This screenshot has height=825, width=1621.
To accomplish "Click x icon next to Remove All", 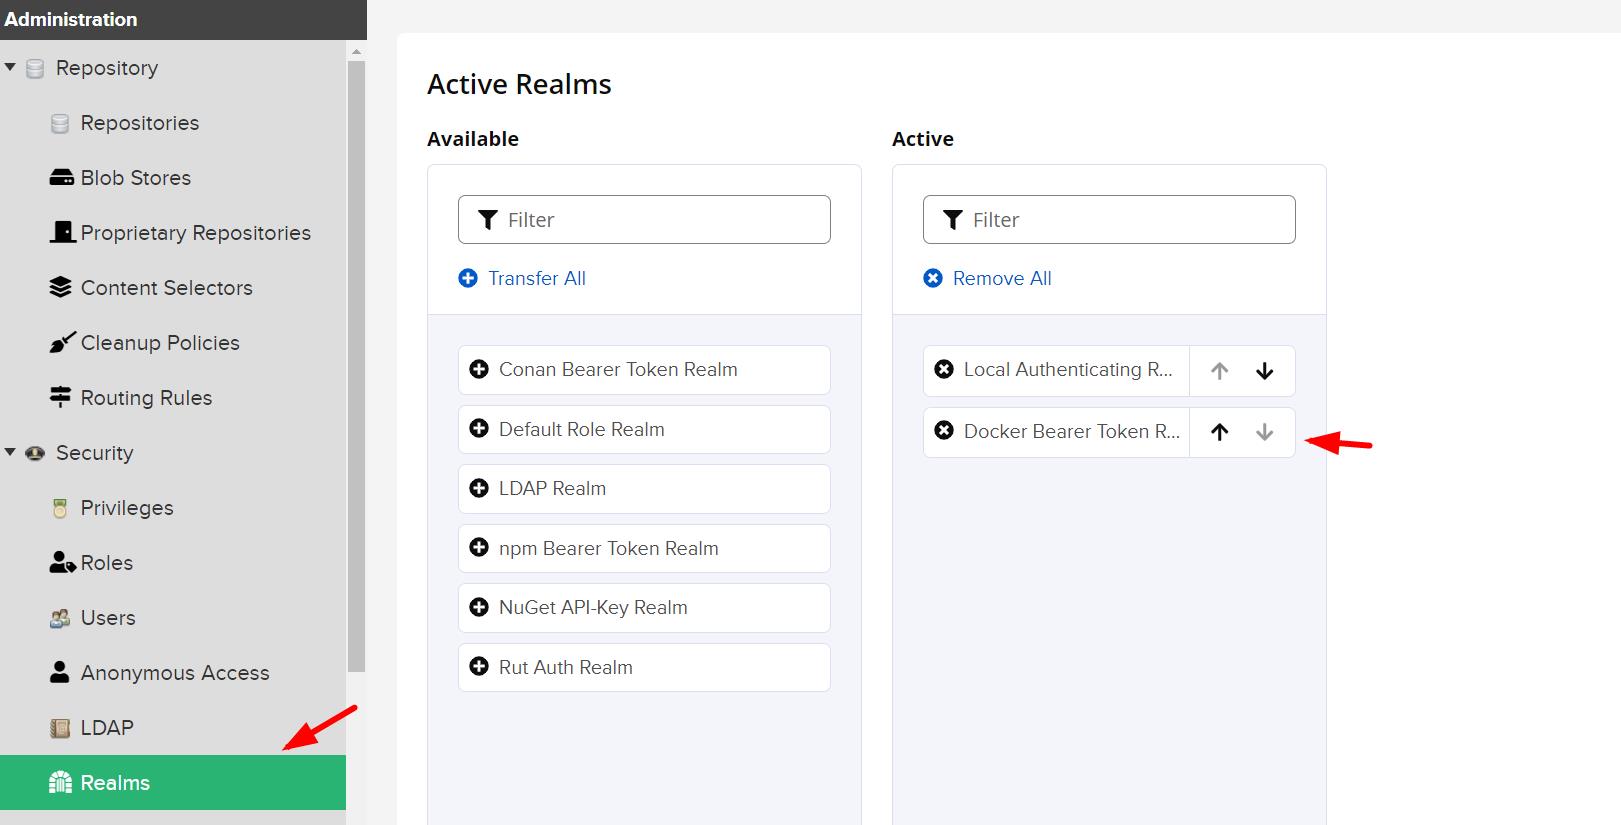I will pyautogui.click(x=933, y=278).
